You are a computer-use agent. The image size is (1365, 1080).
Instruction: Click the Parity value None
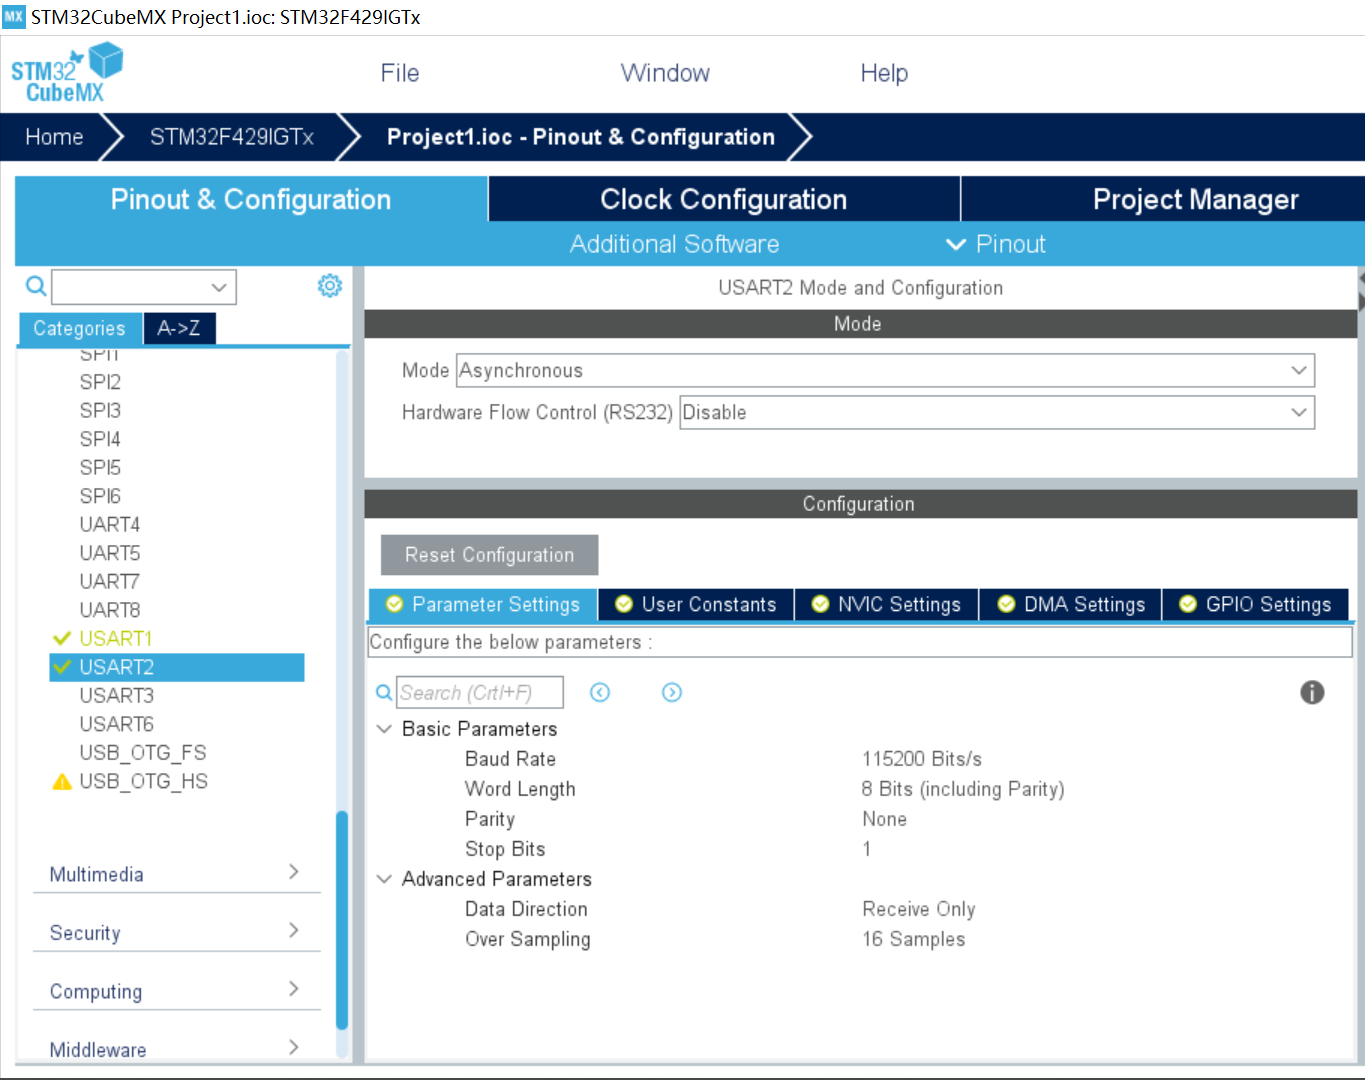pyautogui.click(x=885, y=819)
